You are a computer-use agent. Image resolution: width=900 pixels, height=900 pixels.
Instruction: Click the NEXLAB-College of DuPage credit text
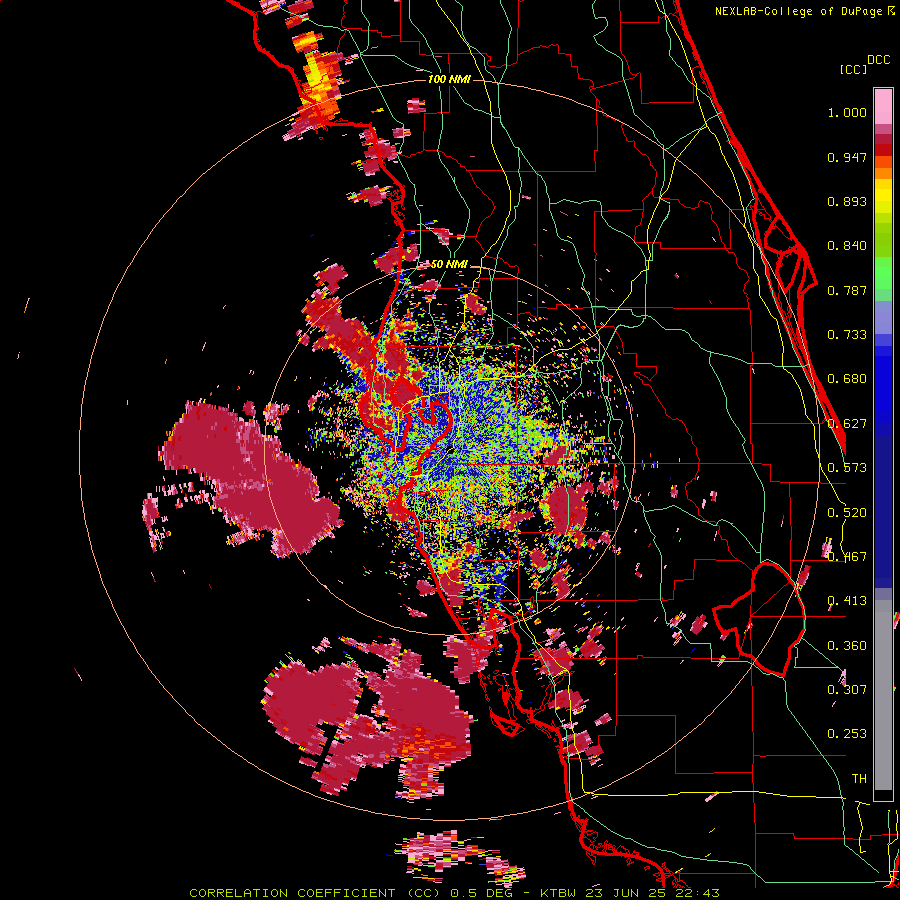click(x=798, y=11)
